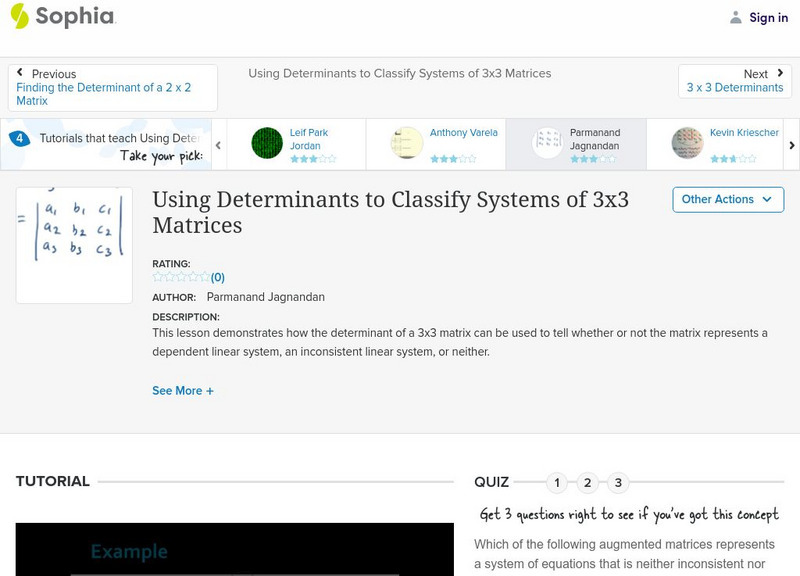Select Anthony Varela's avatar image

[407, 143]
